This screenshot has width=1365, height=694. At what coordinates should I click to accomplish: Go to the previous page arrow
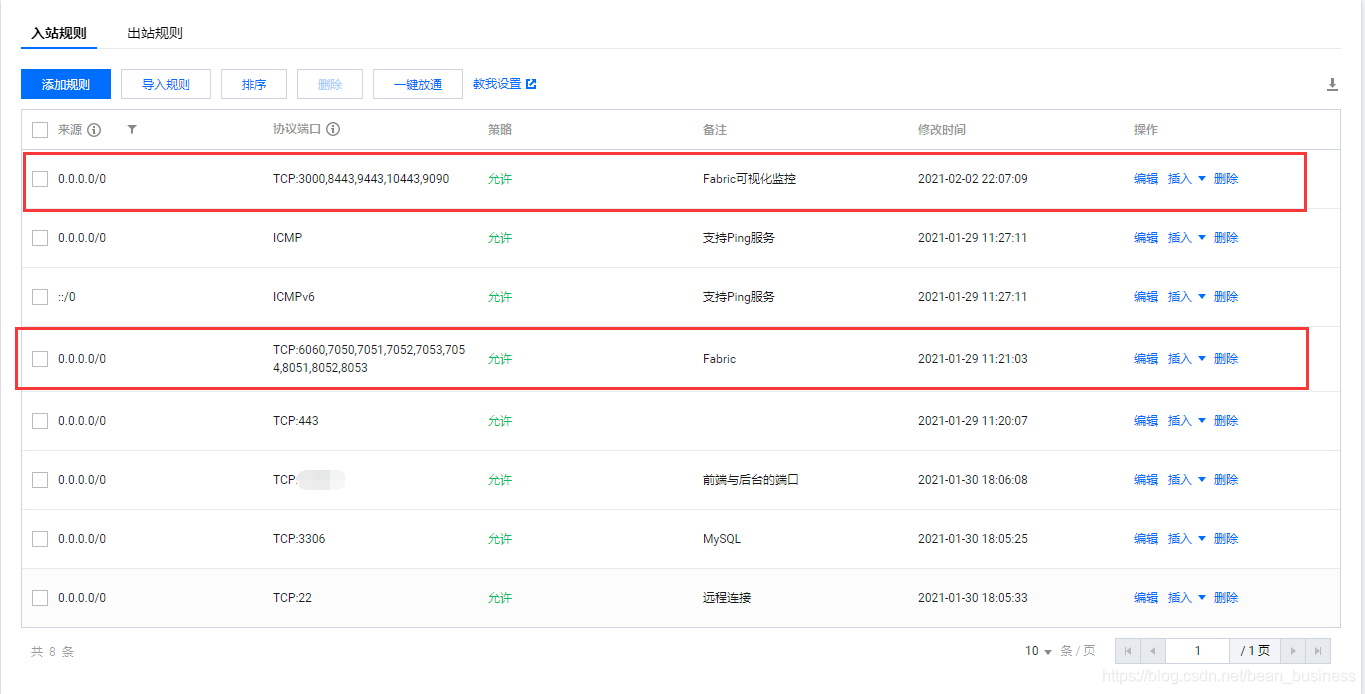[x=1152, y=651]
